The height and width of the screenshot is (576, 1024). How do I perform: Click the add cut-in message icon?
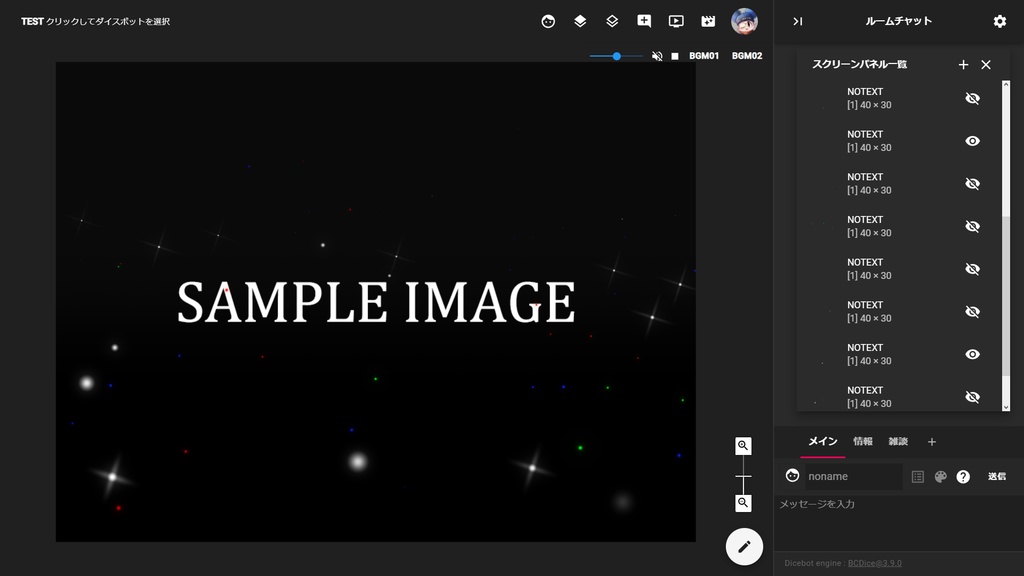pos(643,20)
